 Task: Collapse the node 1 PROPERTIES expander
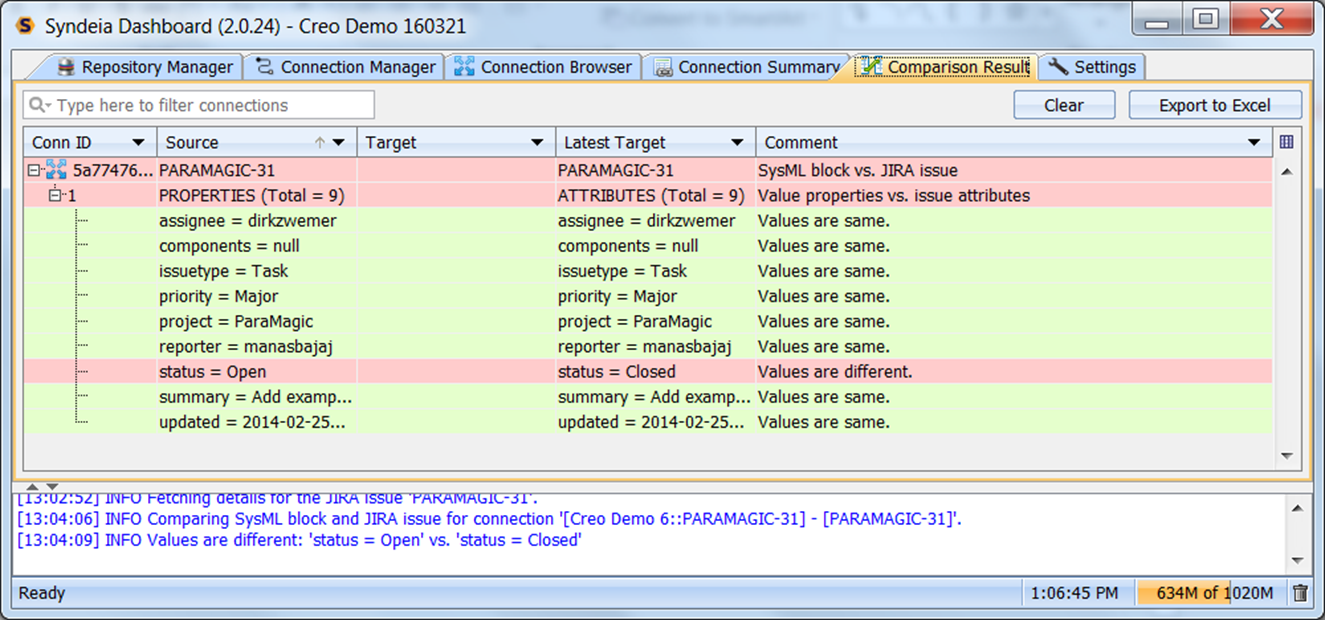point(55,195)
